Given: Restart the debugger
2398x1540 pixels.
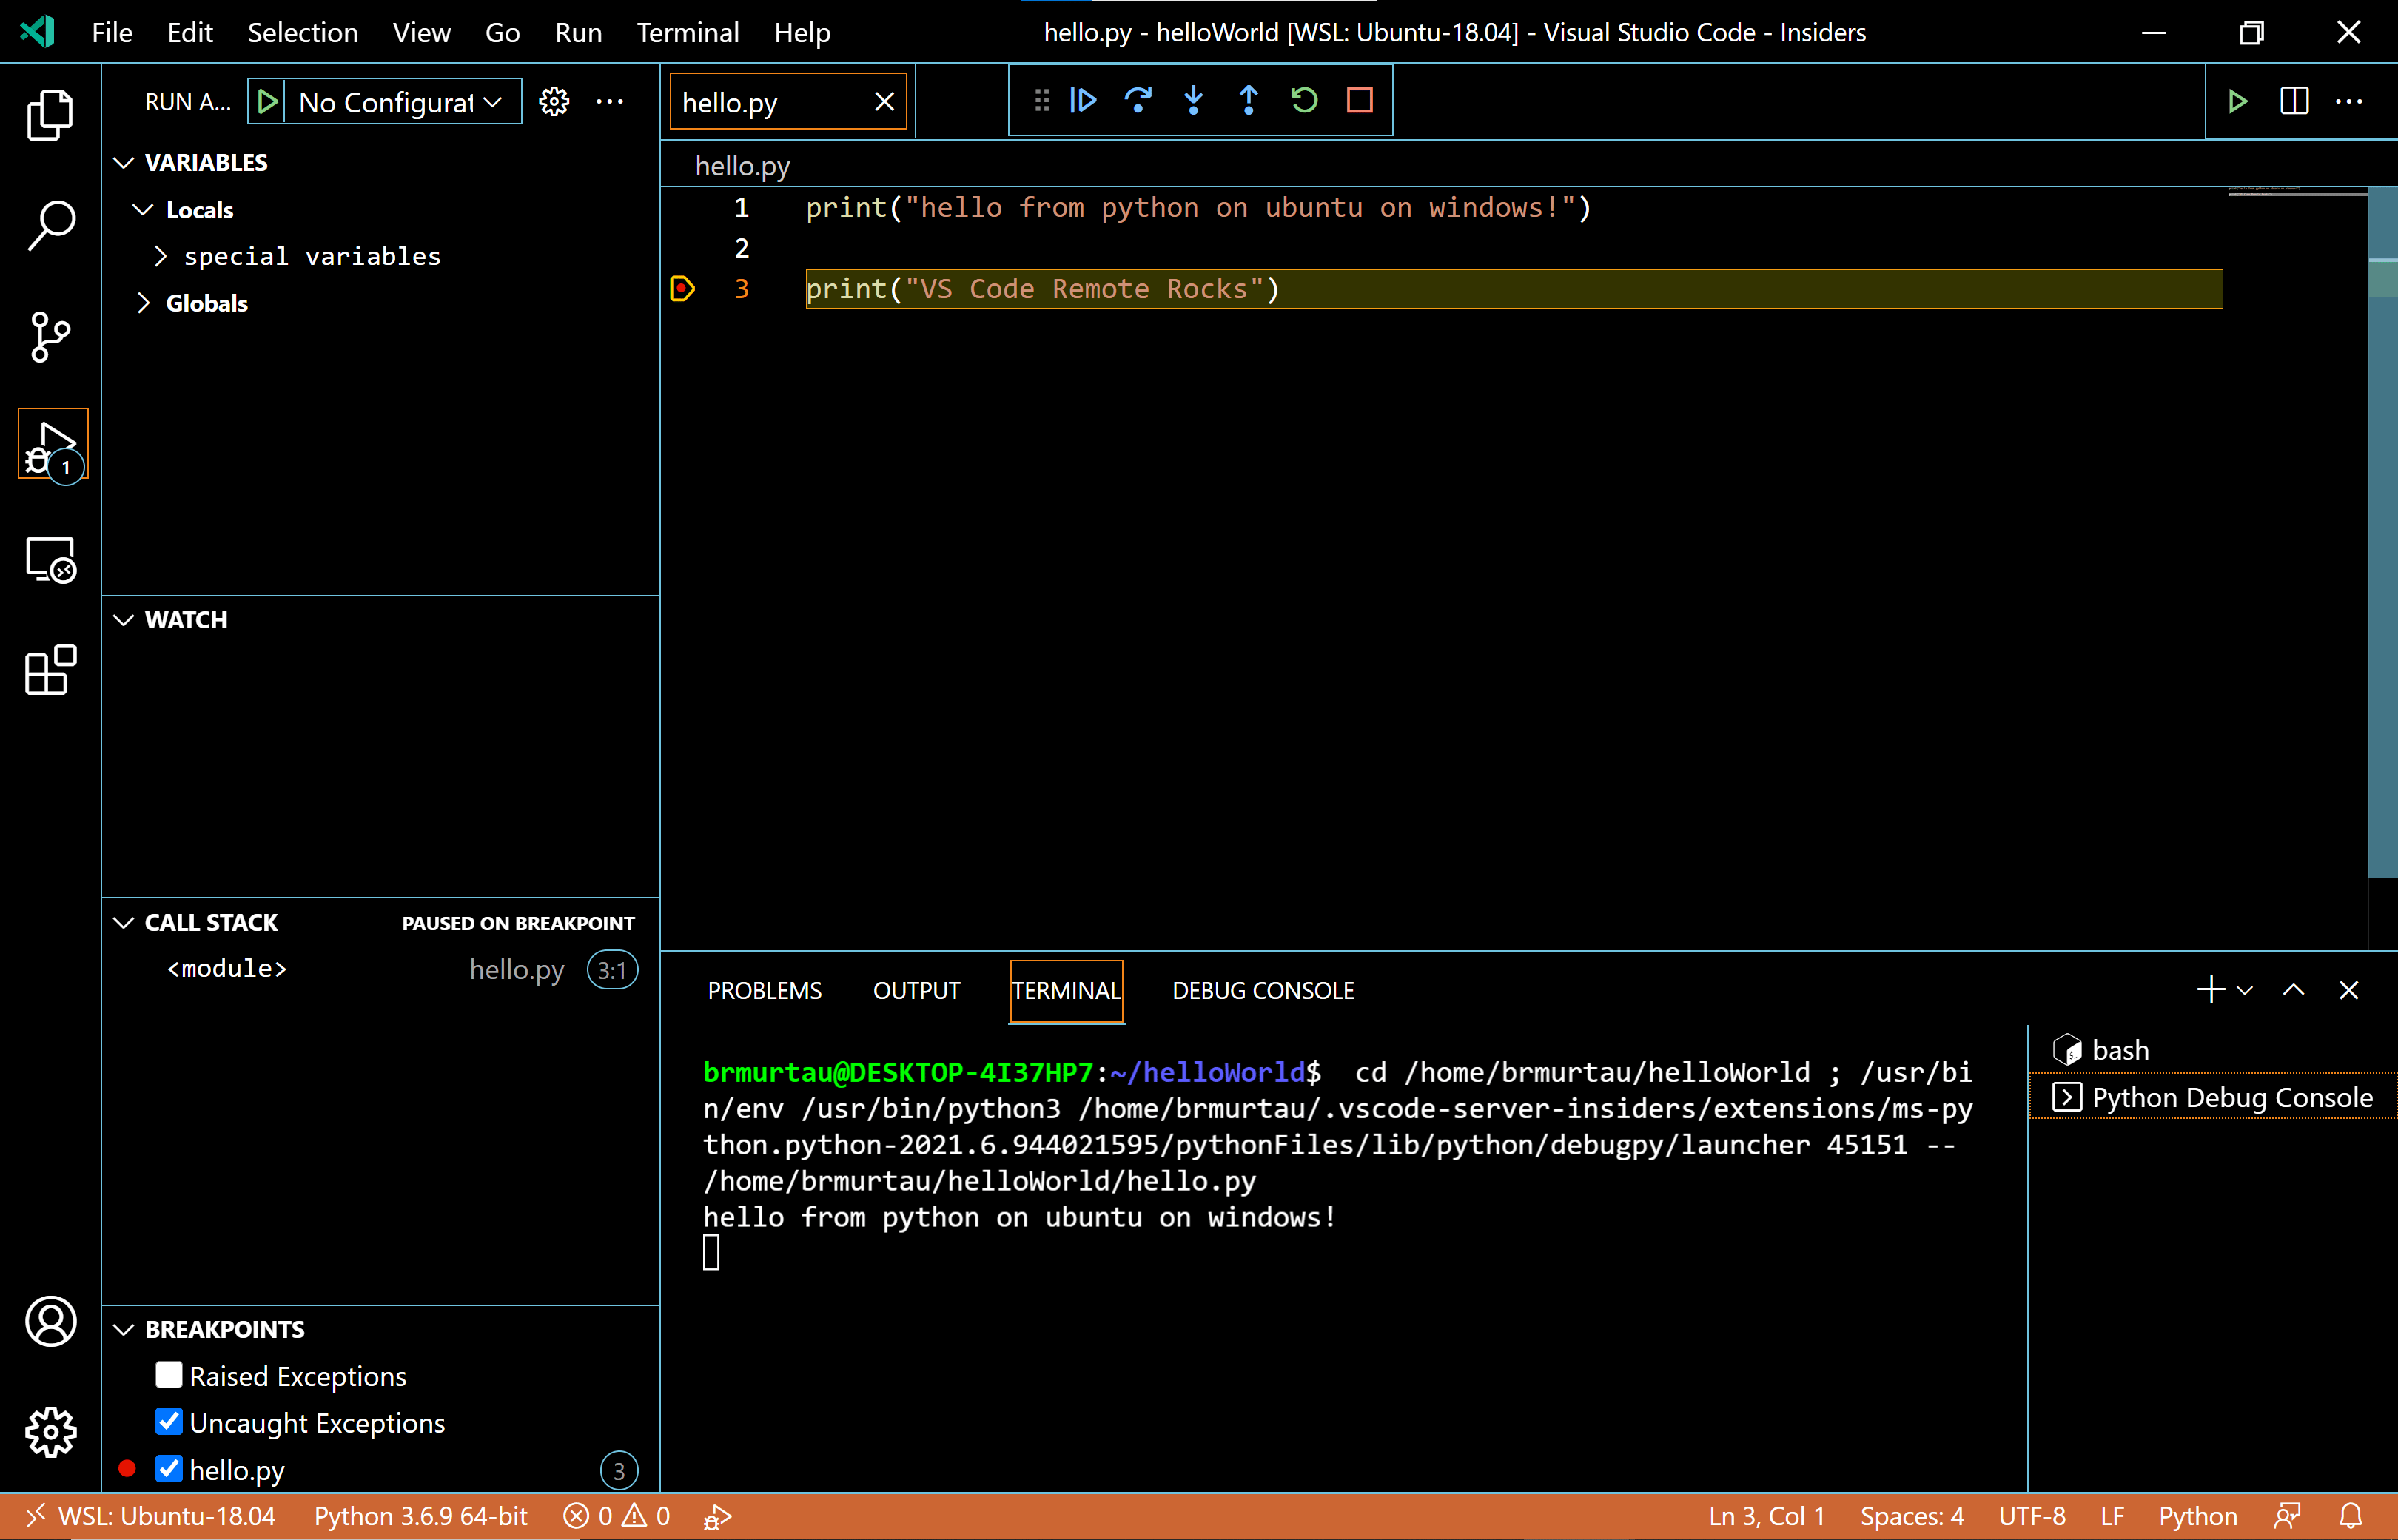Looking at the screenshot, I should (1304, 101).
